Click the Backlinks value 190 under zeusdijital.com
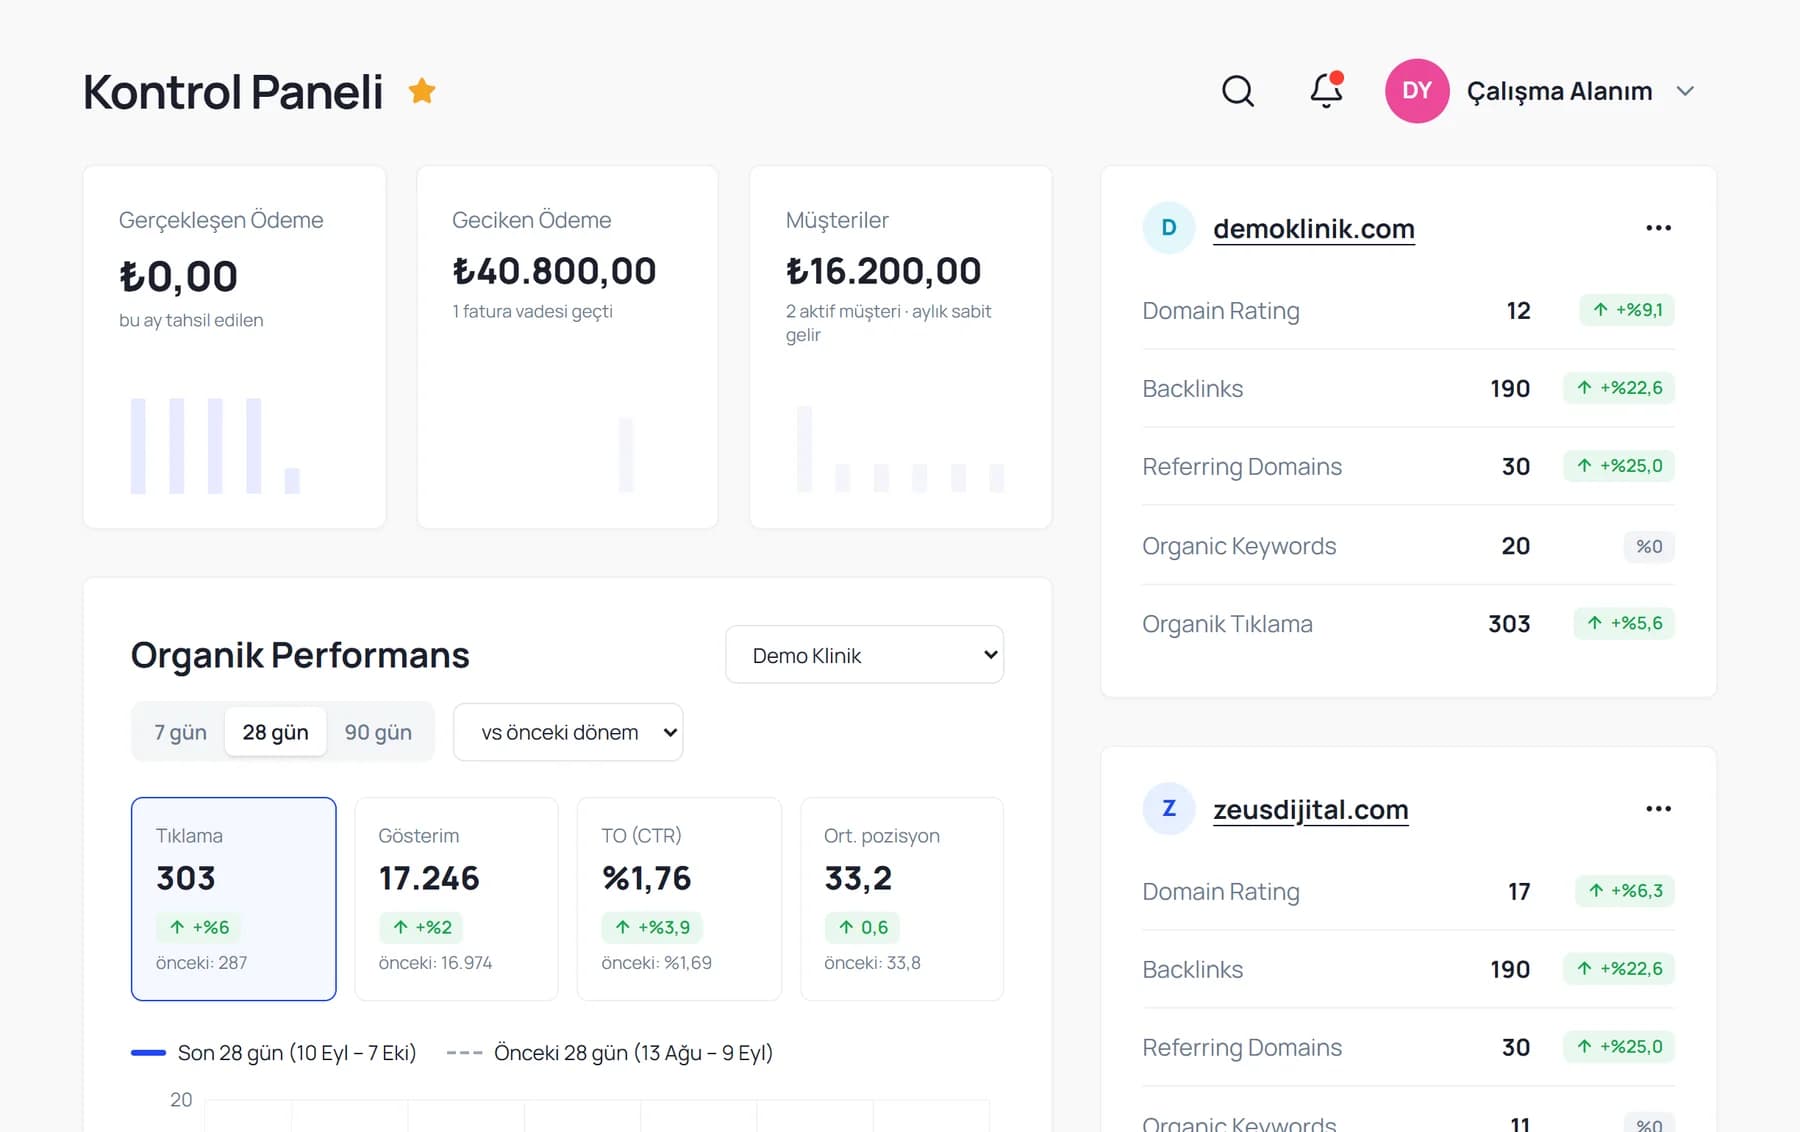1800x1132 pixels. pos(1510,969)
